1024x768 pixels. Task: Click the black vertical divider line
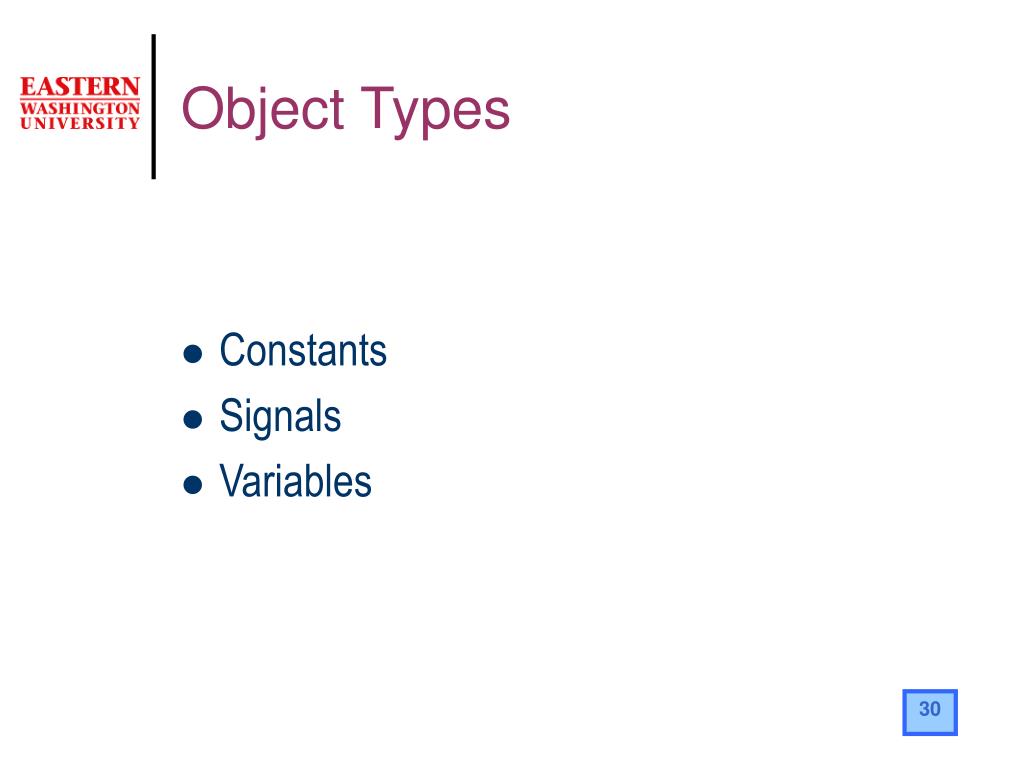pos(154,106)
